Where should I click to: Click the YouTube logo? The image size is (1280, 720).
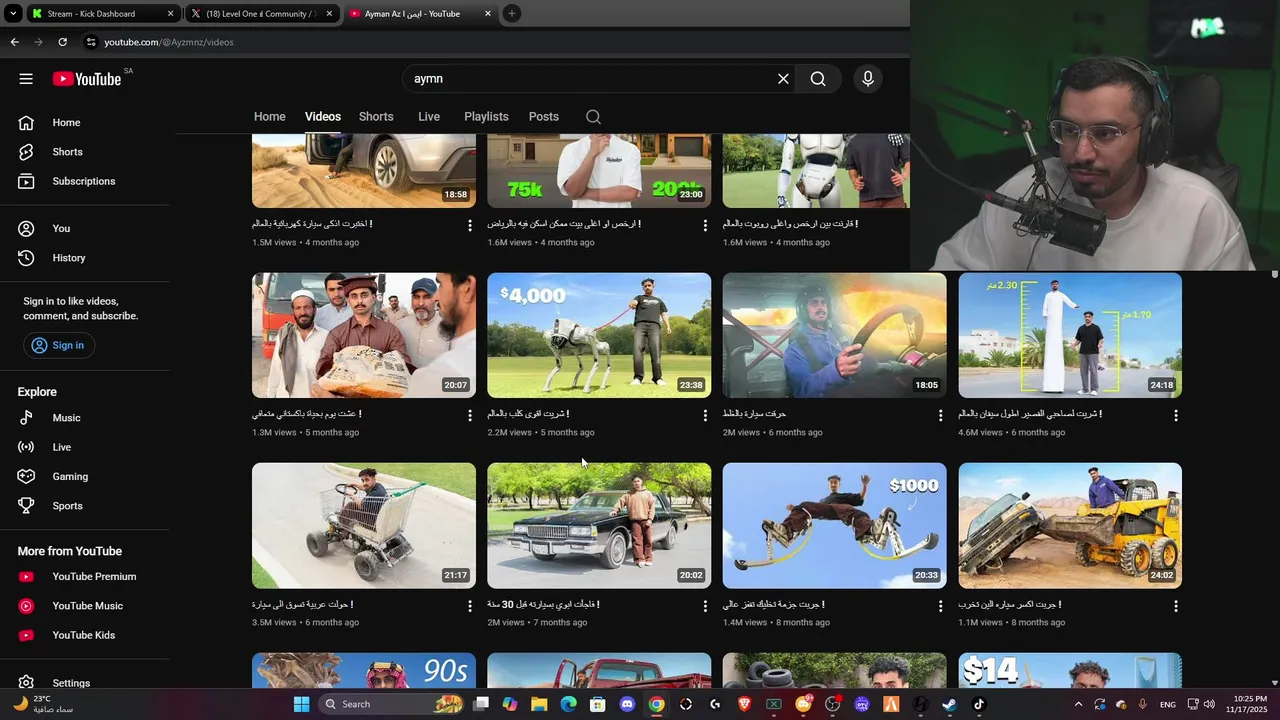point(87,79)
